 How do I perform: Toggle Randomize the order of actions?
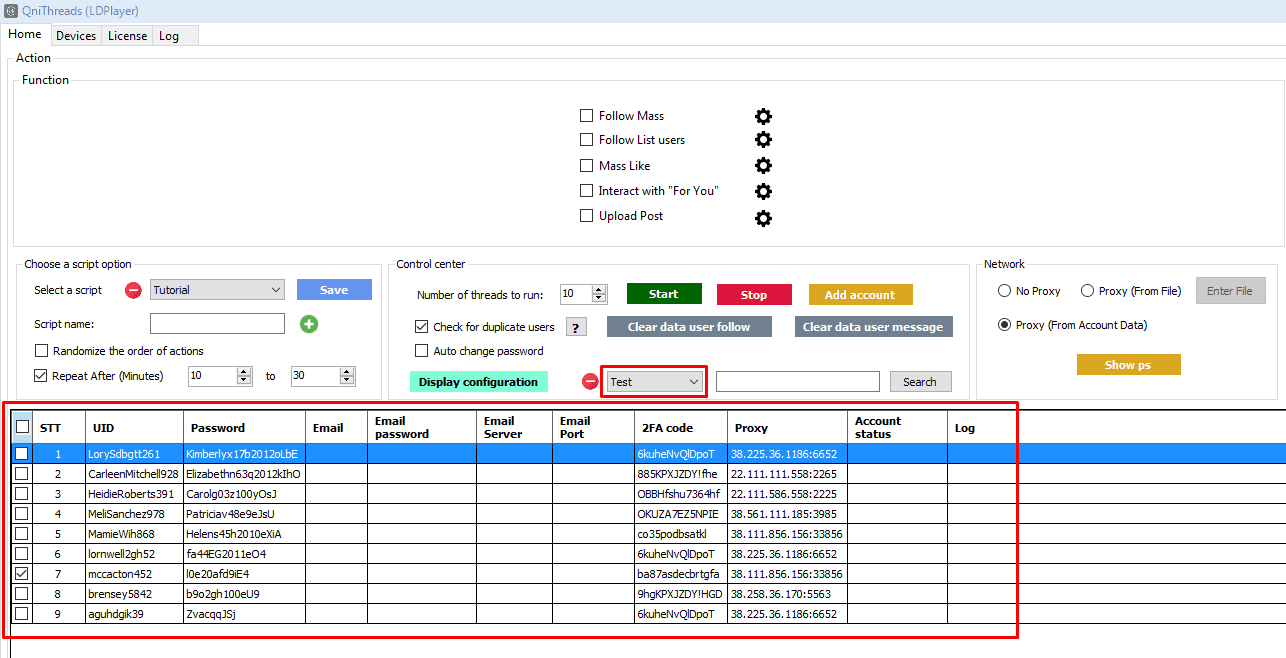point(41,351)
